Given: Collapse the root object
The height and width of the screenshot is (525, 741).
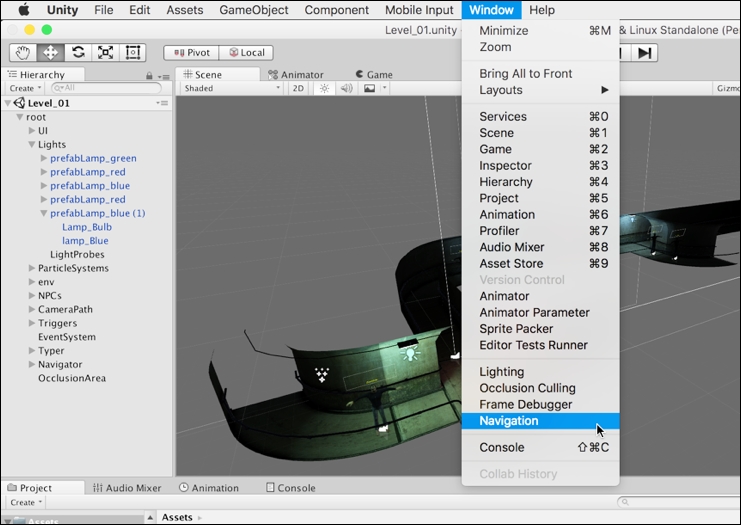Looking at the screenshot, I should point(20,117).
